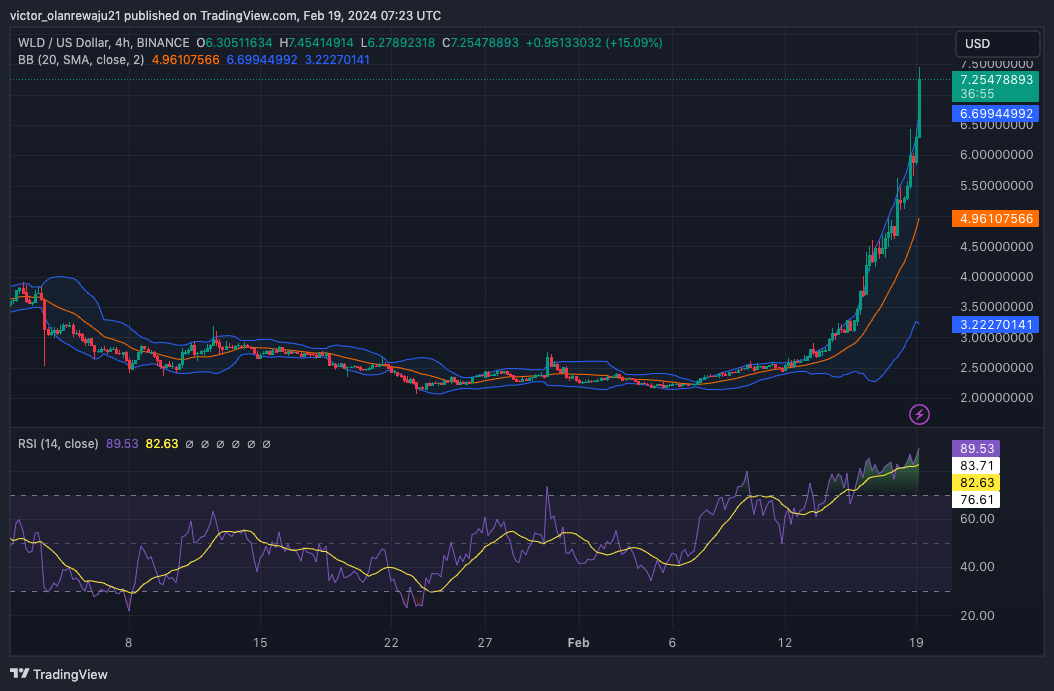Click the 15 date label on the time axis
Screen dimensions: 1054x691
tap(260, 643)
